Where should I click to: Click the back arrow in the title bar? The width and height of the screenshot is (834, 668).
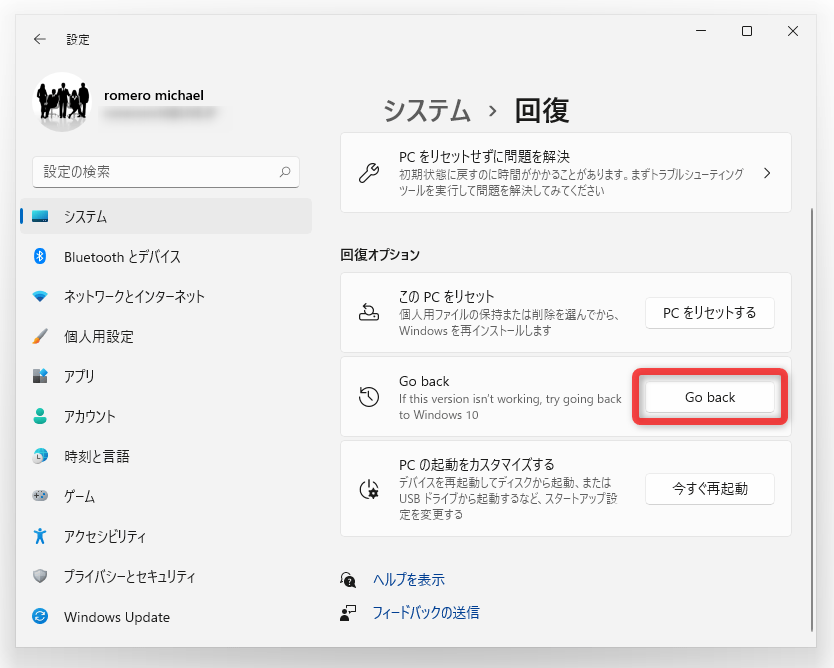click(x=40, y=39)
